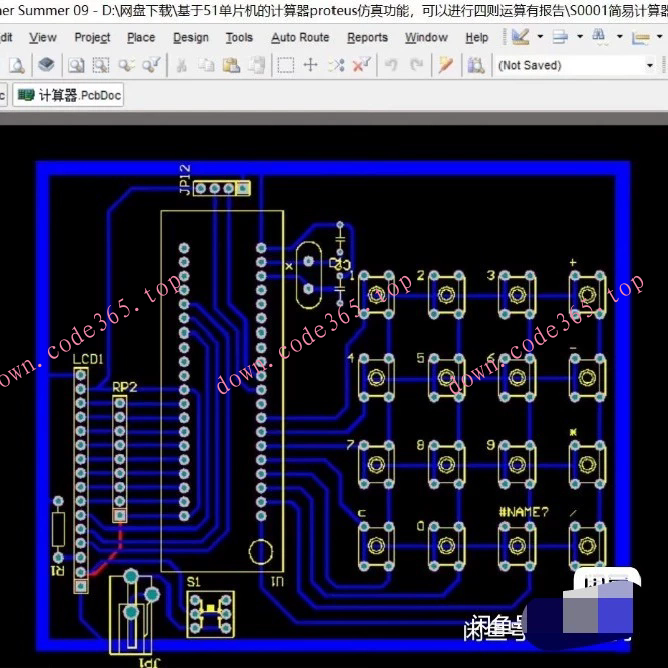Open the Reports menu
Image resolution: width=668 pixels, height=668 pixels.
[367, 37]
